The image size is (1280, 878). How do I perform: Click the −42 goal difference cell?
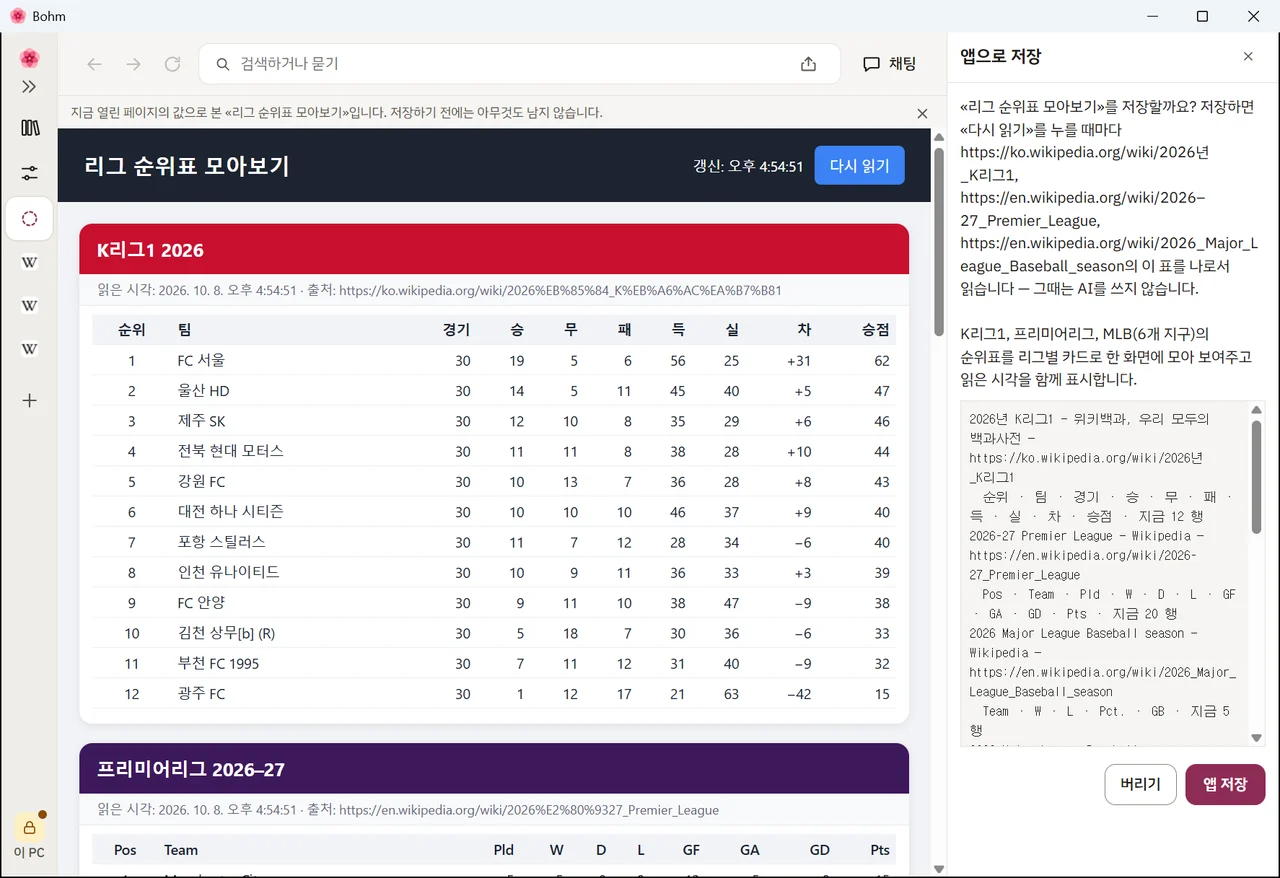tap(797, 694)
